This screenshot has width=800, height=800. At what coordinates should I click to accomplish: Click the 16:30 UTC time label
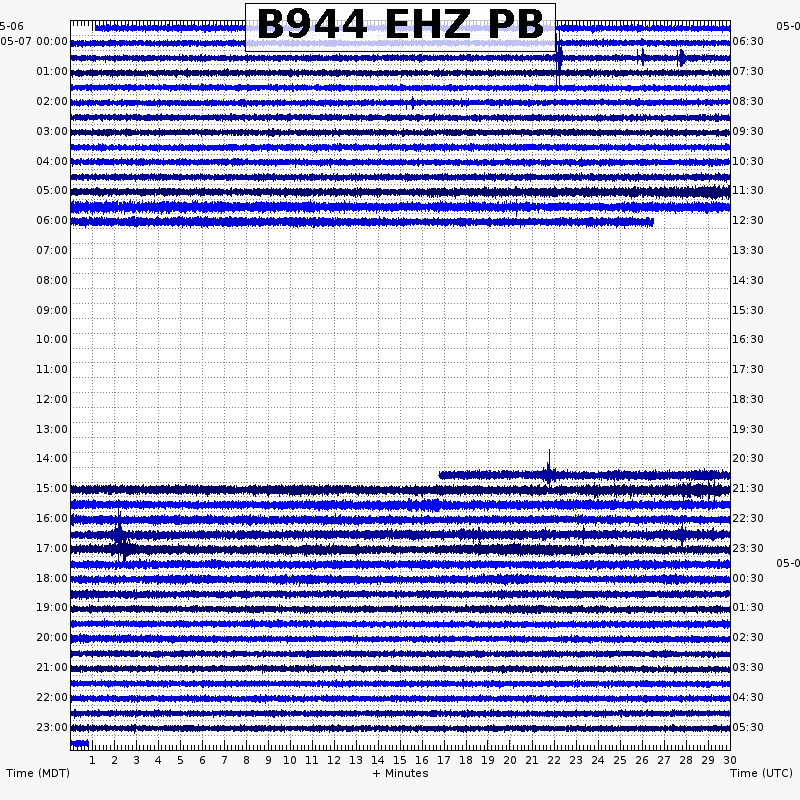[x=748, y=339]
